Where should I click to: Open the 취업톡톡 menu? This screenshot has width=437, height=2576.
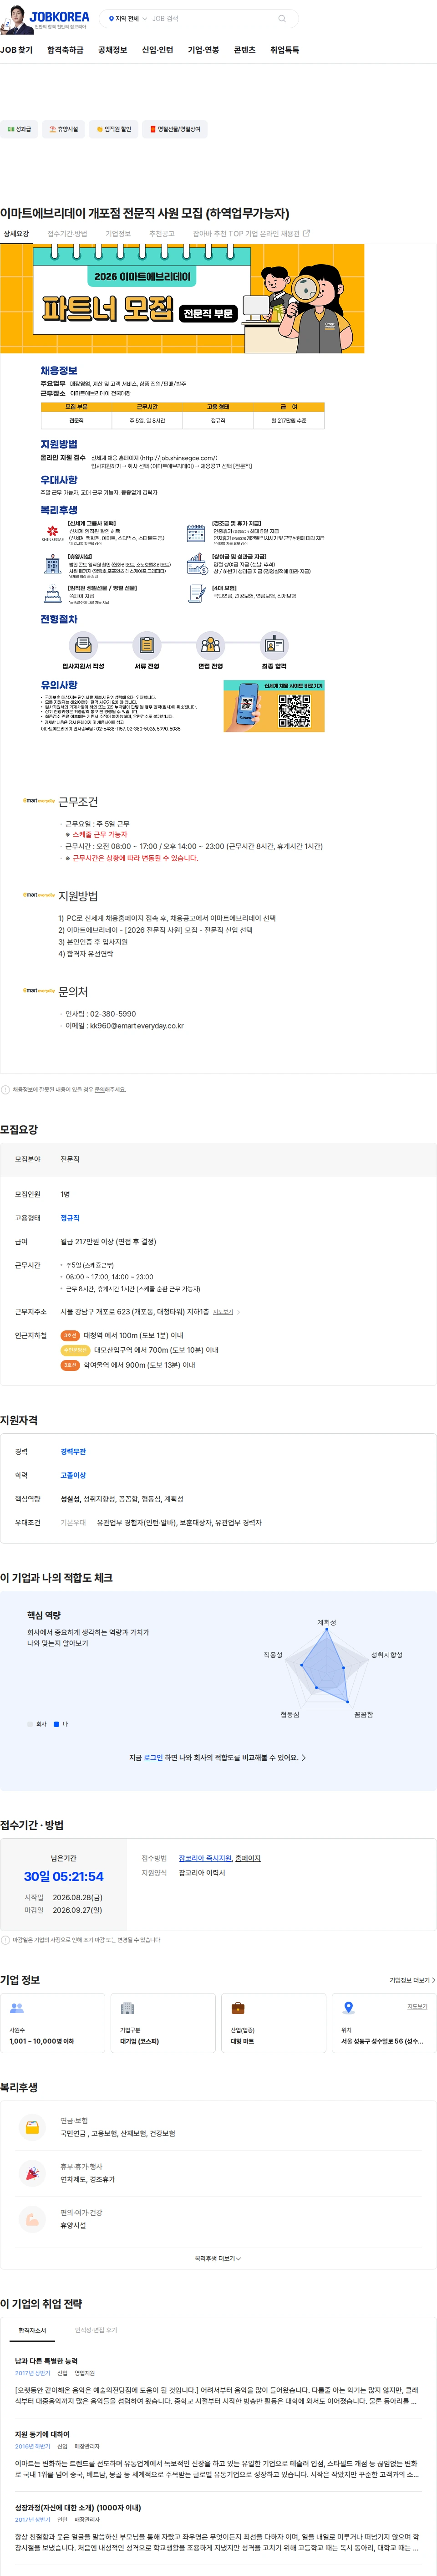(x=284, y=50)
